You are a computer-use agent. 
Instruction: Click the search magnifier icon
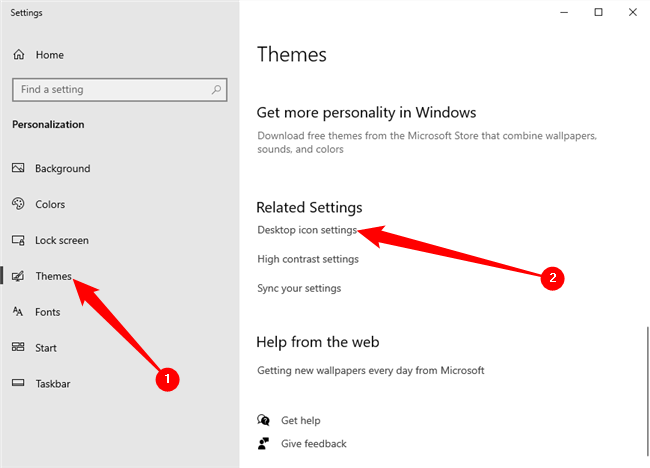click(x=216, y=90)
